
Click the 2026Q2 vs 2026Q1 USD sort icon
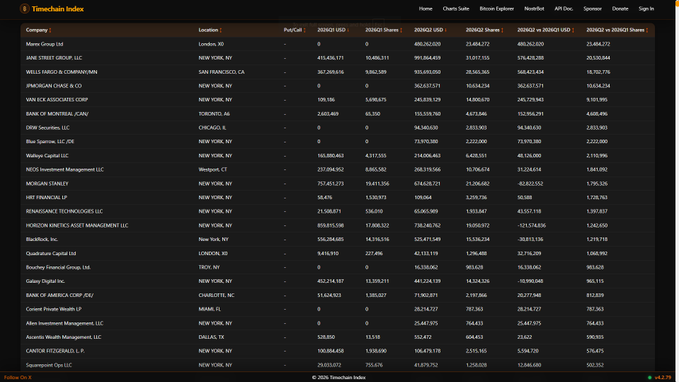point(573,30)
